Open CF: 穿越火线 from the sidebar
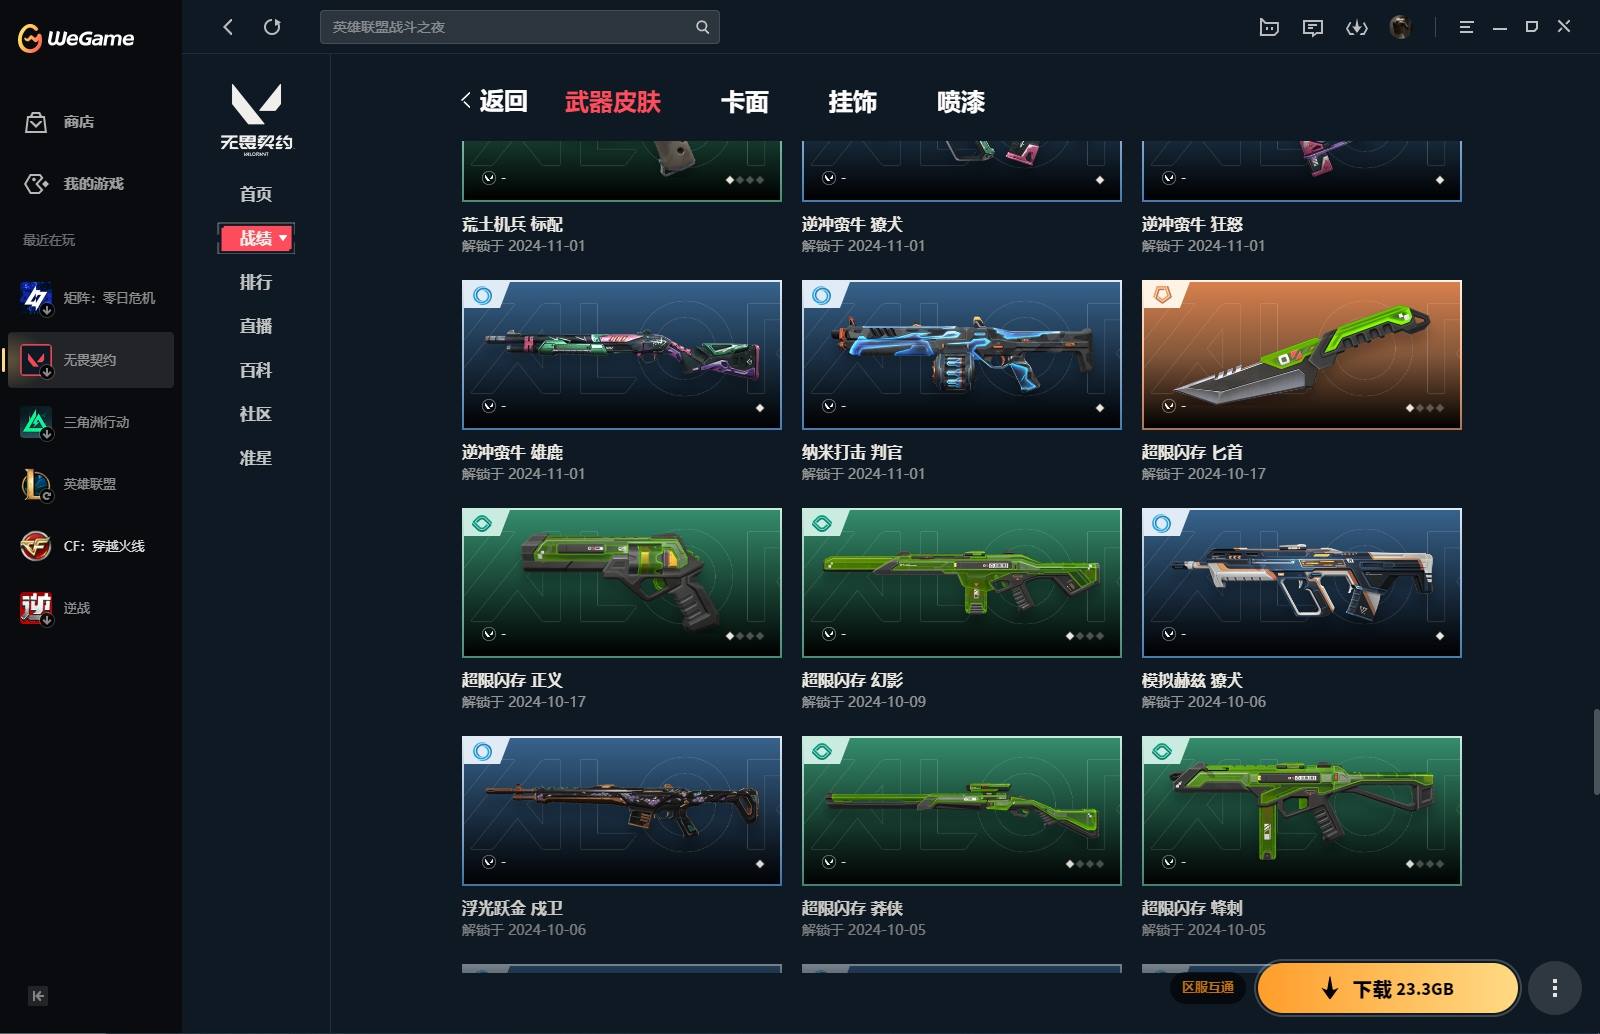Image resolution: width=1600 pixels, height=1034 pixels. tap(90, 546)
